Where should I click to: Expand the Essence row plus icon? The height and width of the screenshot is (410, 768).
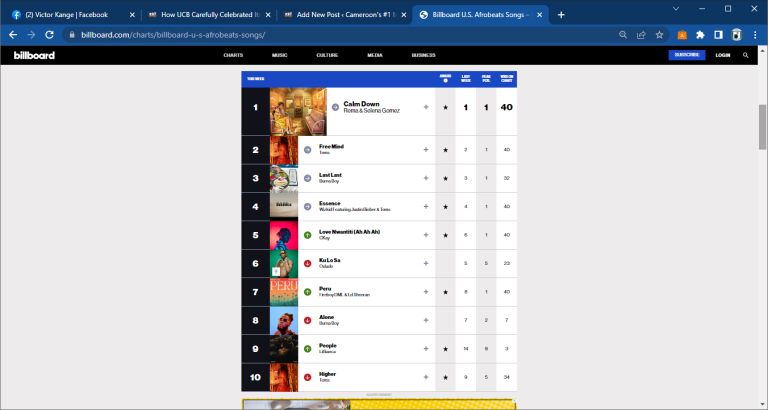tap(426, 206)
